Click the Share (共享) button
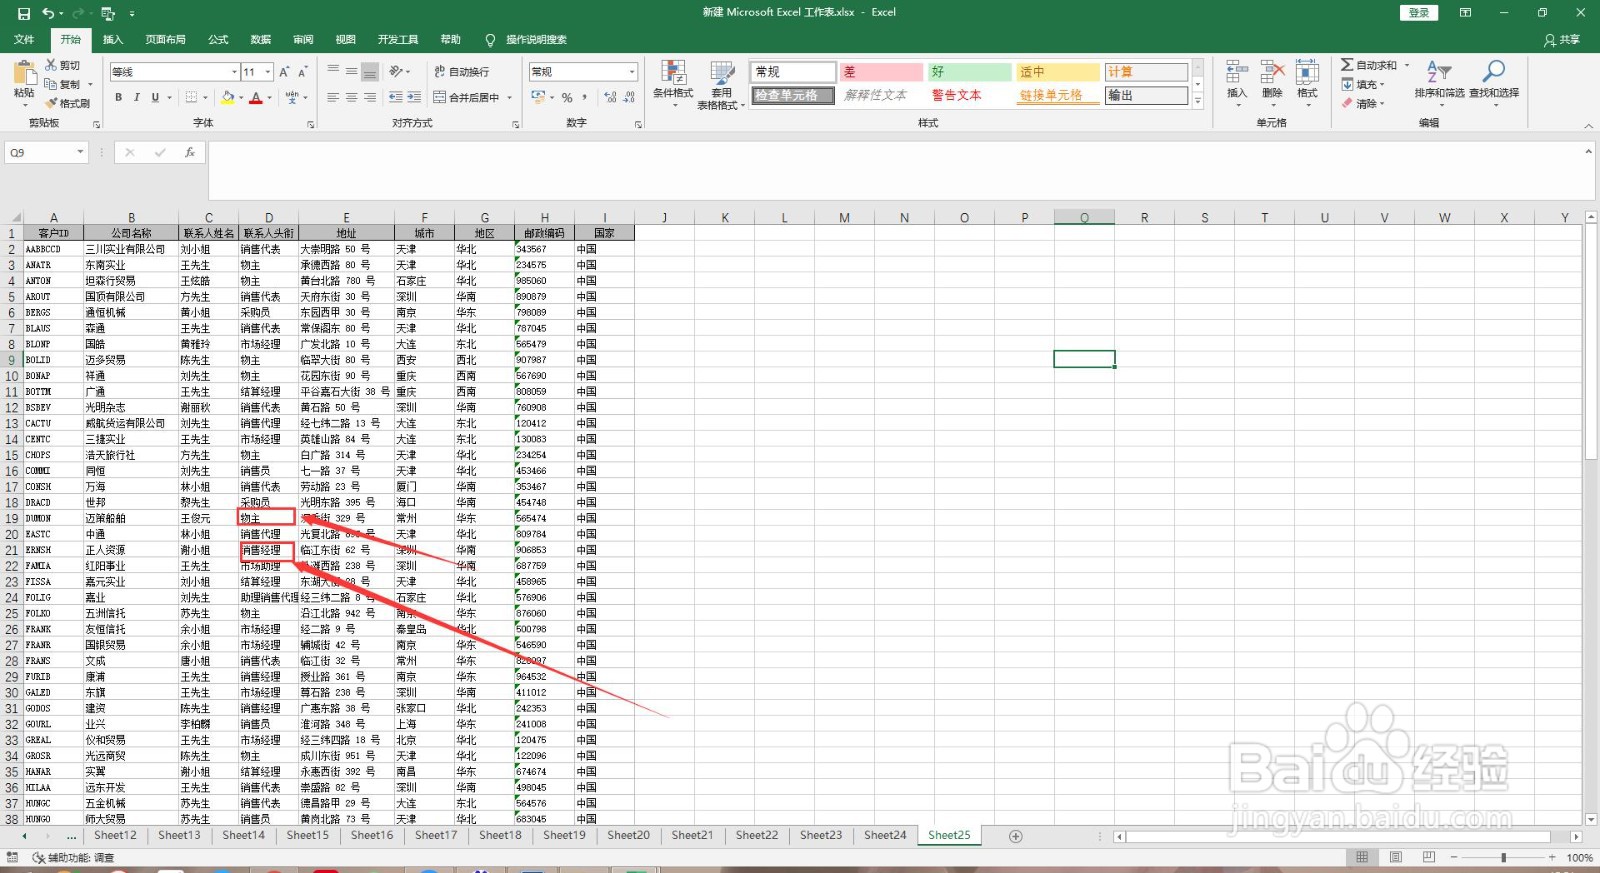1600x873 pixels. coord(1562,40)
